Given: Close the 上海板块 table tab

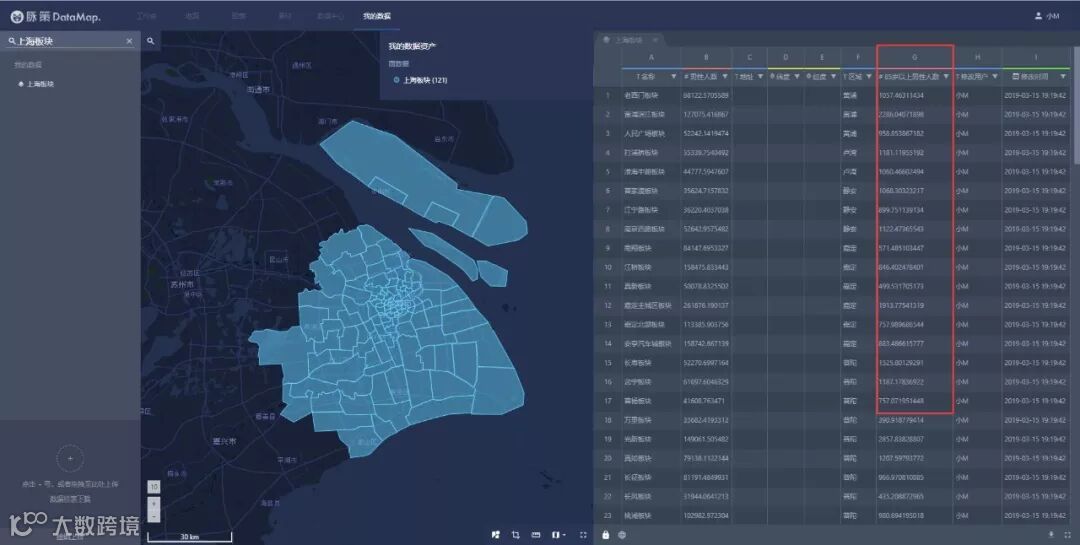Looking at the screenshot, I should pyautogui.click(x=656, y=40).
